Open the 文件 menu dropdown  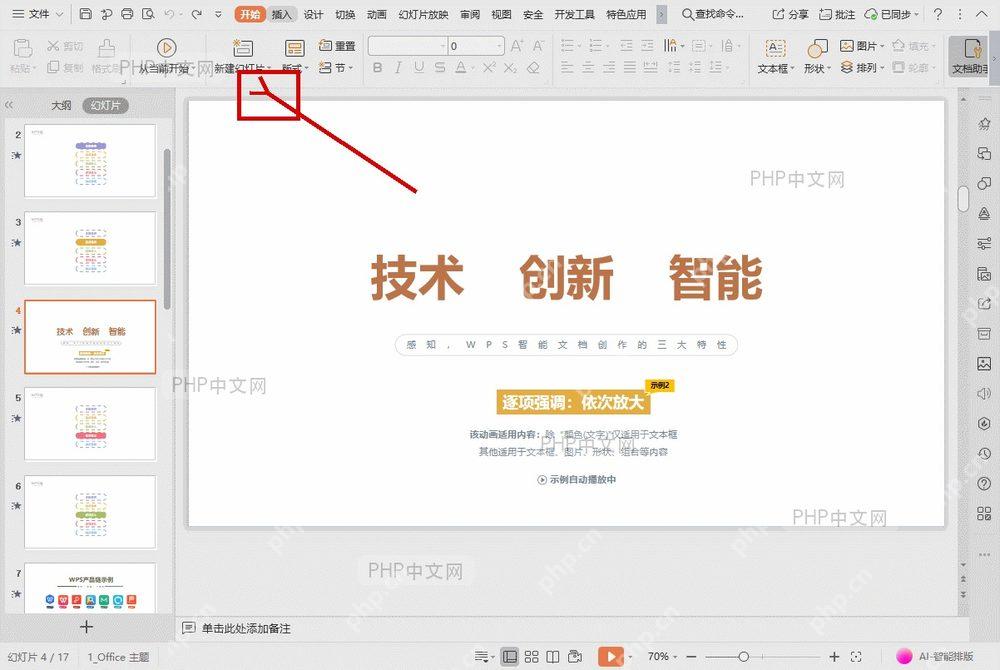click(38, 13)
